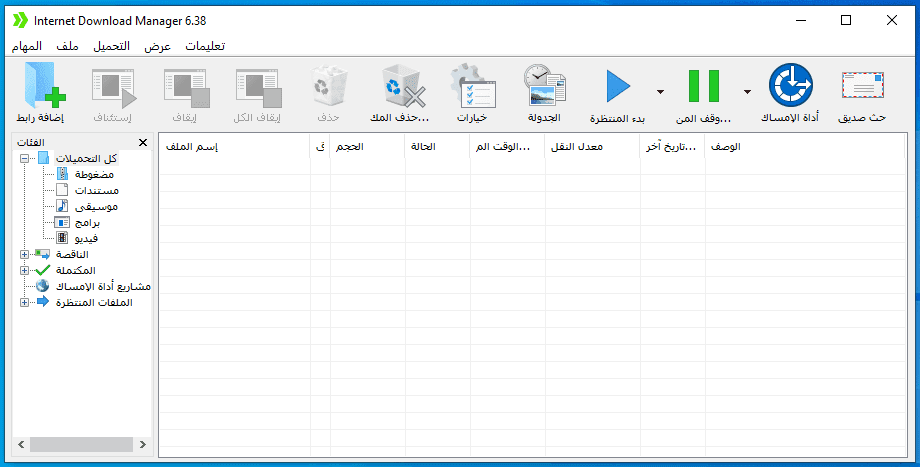Open the Grabber tool (أداة الإمساك) icon
This screenshot has height=468, width=920.
click(790, 86)
